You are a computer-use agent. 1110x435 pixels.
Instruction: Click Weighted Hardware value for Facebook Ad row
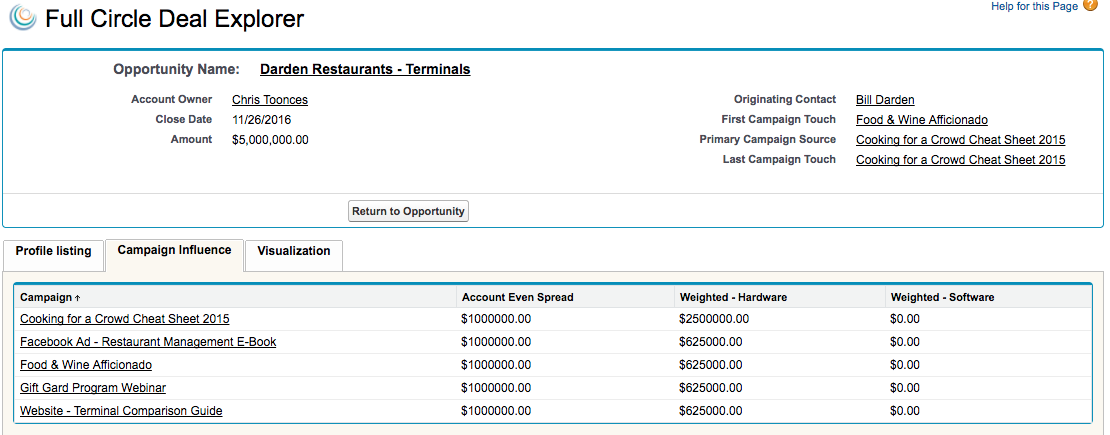click(711, 341)
